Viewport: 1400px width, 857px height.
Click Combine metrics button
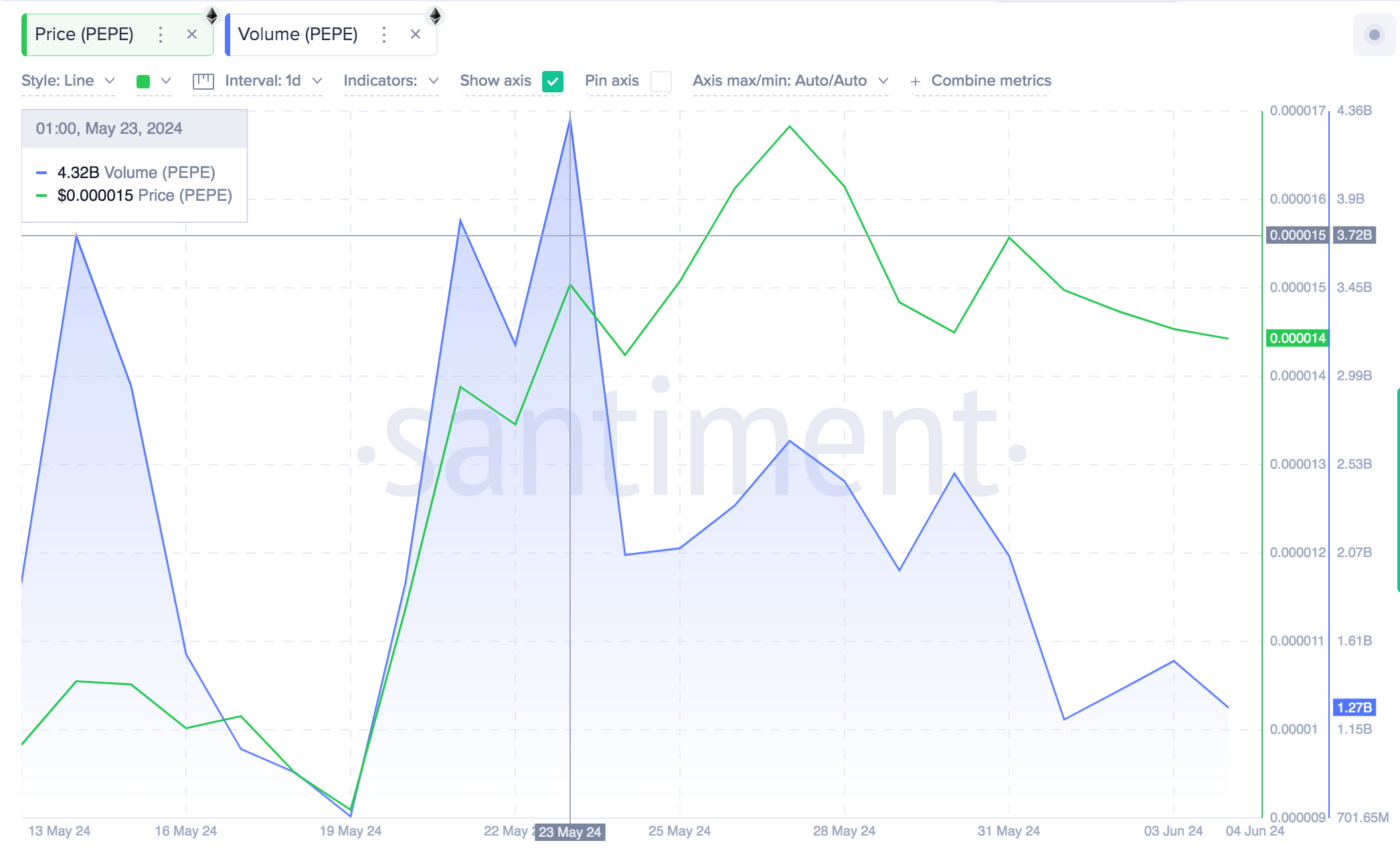[x=981, y=80]
